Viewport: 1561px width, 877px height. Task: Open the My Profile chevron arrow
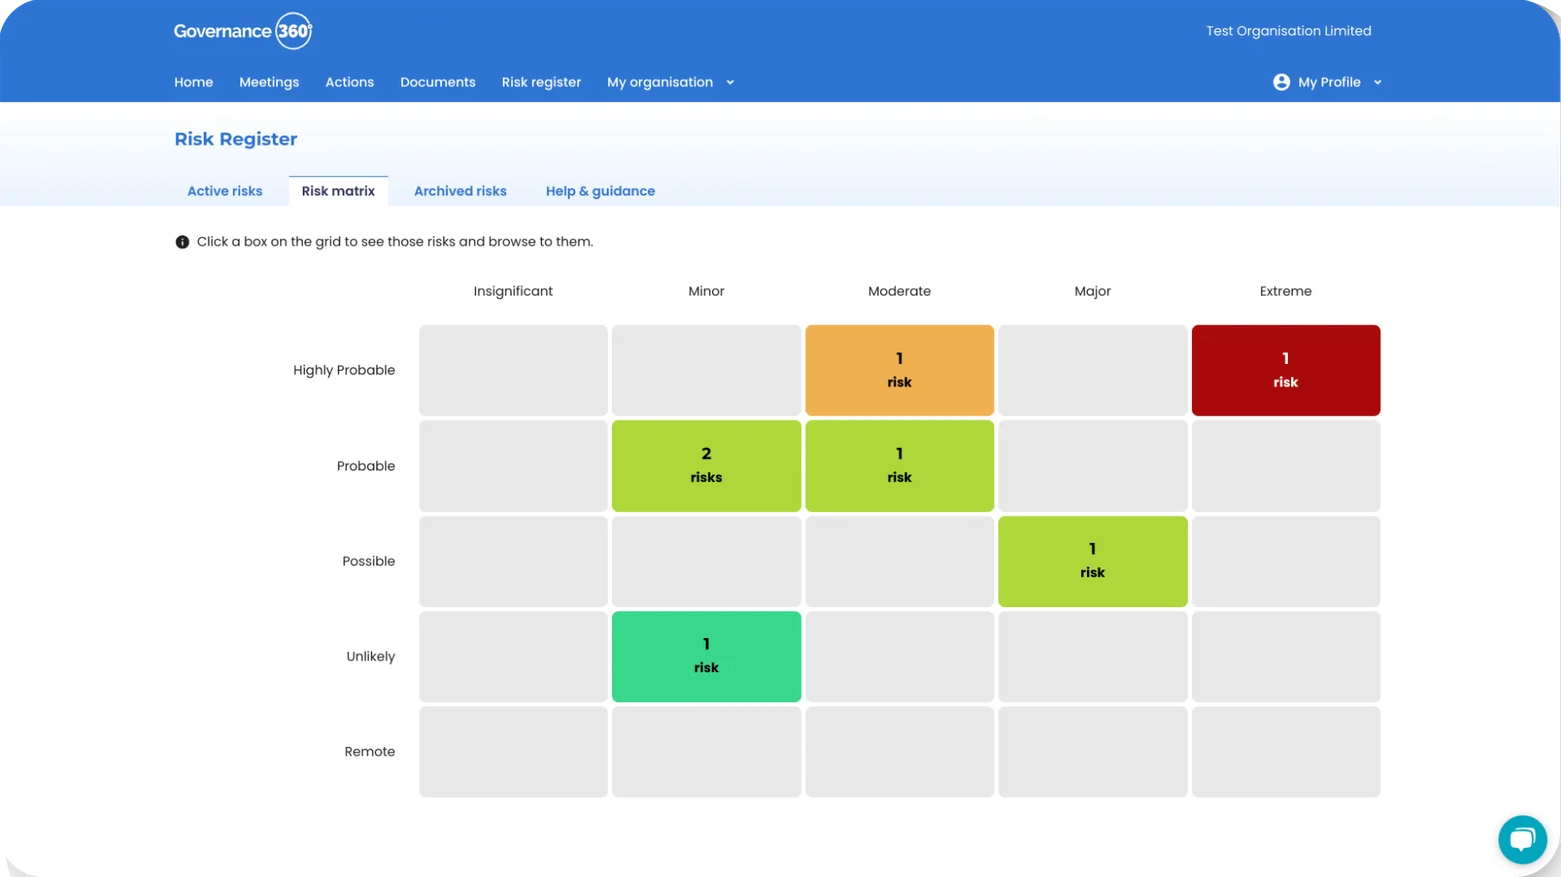(1379, 82)
